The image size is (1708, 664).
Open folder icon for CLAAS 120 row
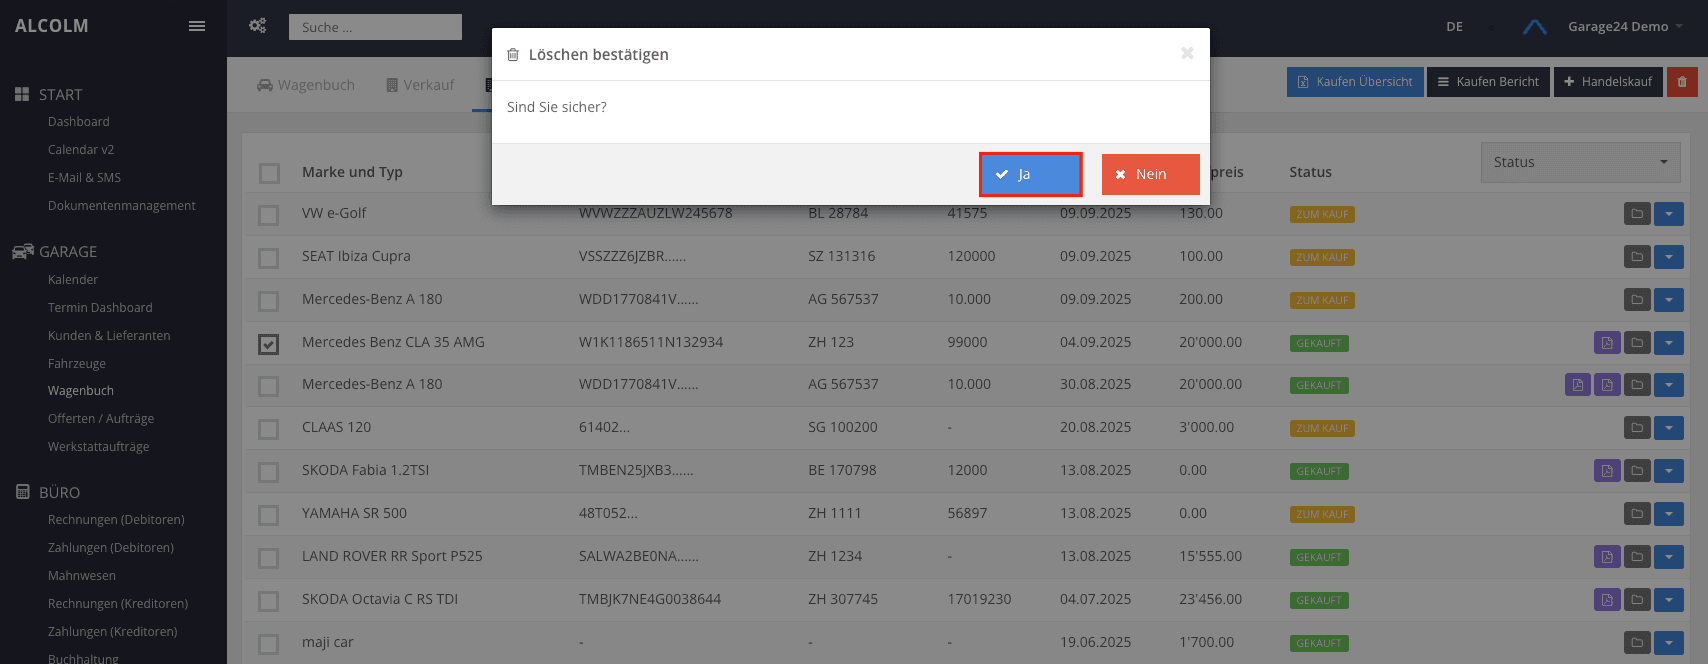click(x=1637, y=428)
